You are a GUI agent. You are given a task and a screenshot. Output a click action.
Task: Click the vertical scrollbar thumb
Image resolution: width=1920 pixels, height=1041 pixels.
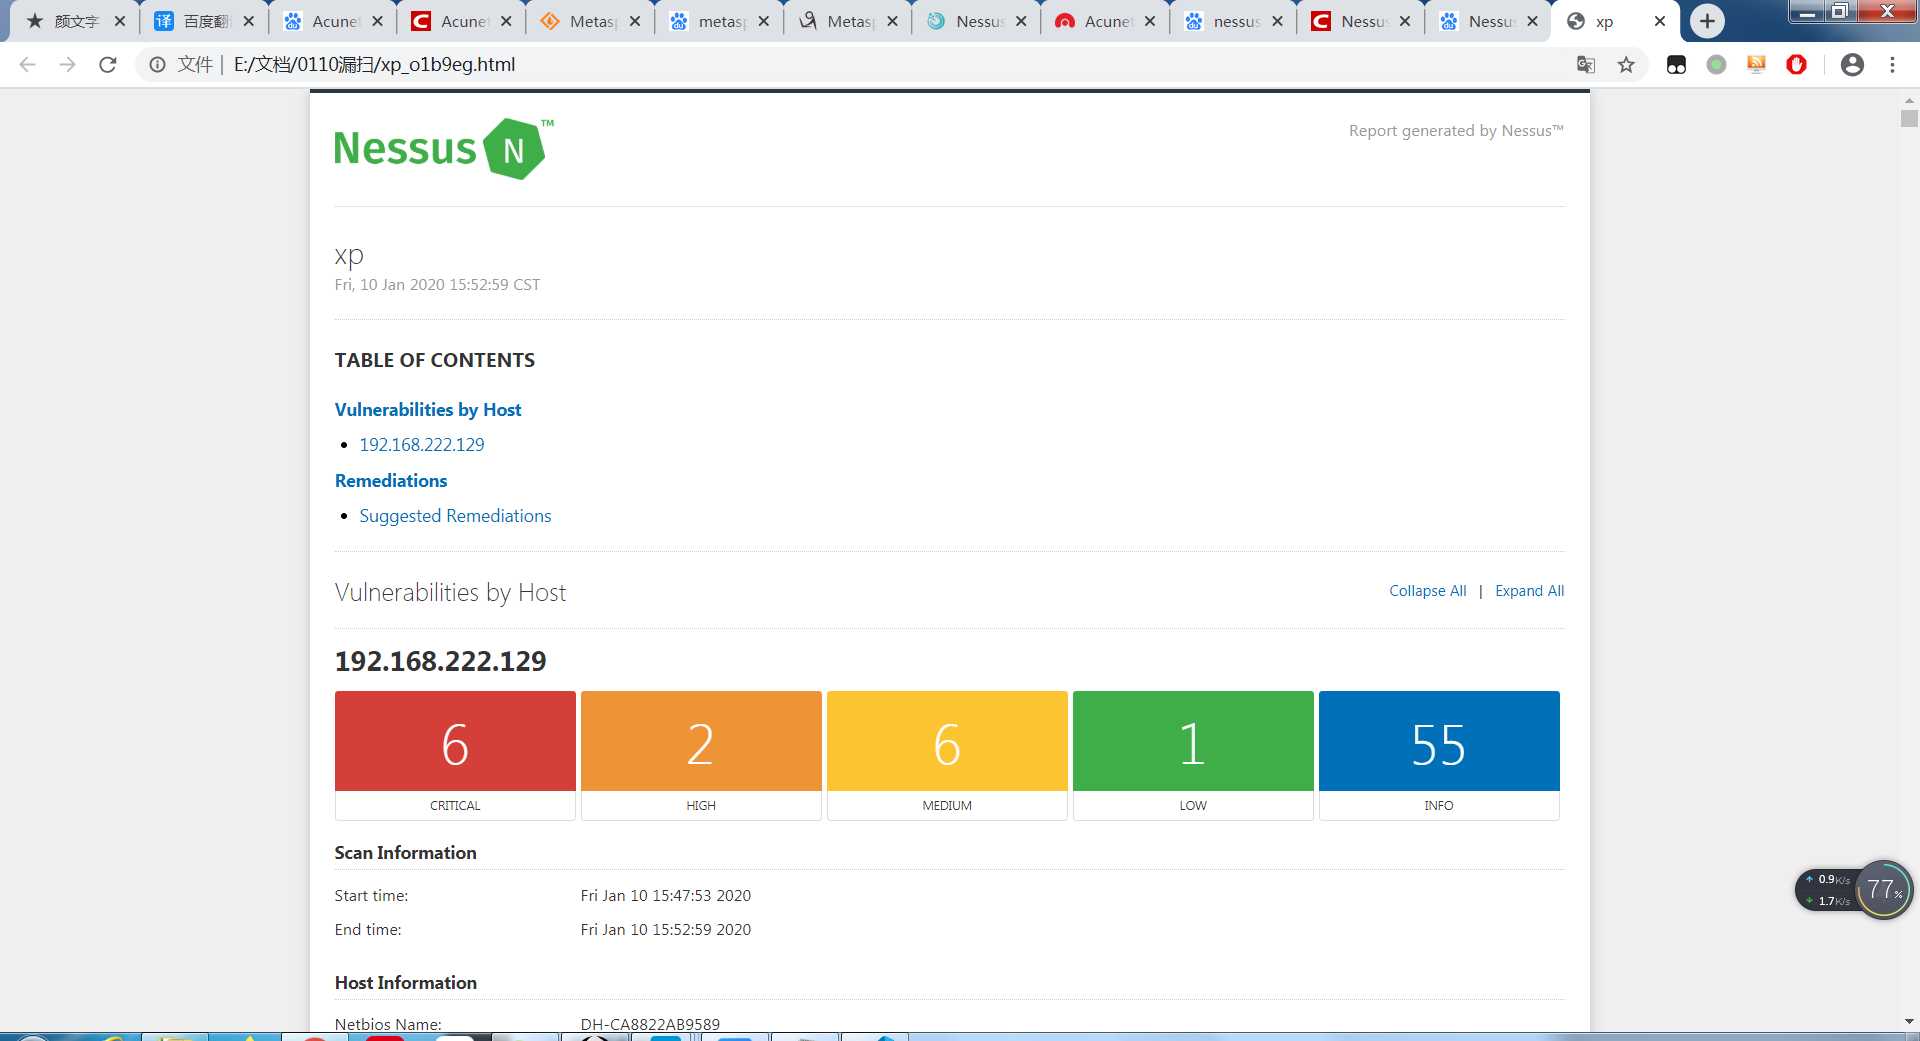pos(1909,119)
